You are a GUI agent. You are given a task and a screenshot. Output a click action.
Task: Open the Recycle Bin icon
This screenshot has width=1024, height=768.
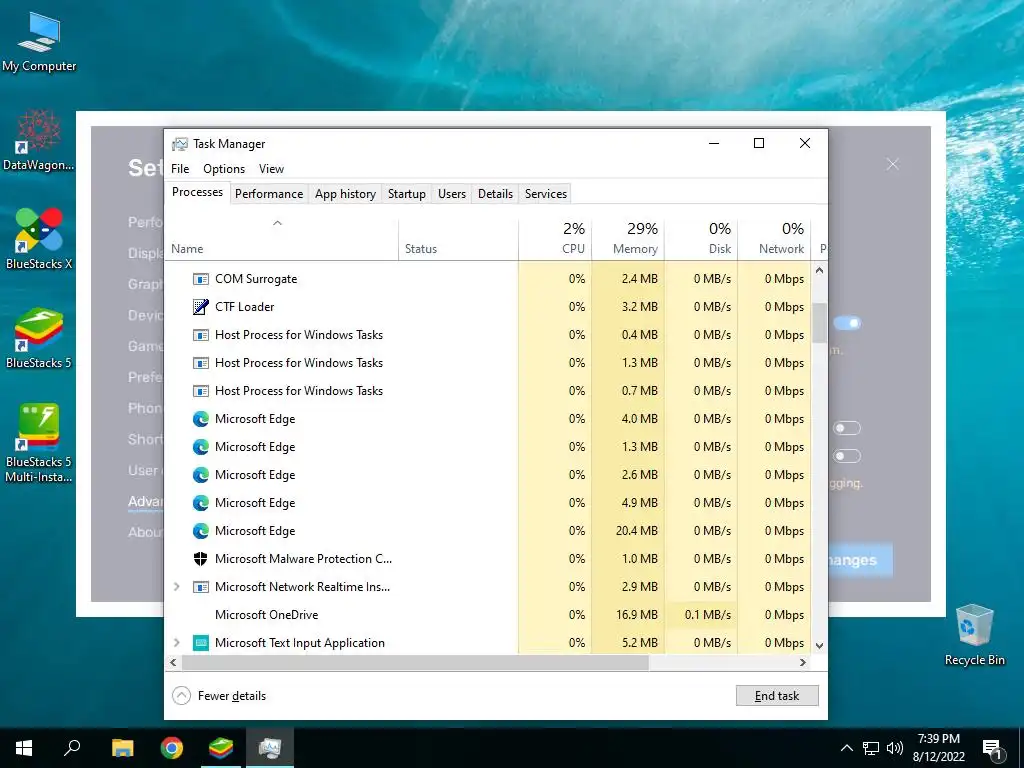pyautogui.click(x=974, y=635)
